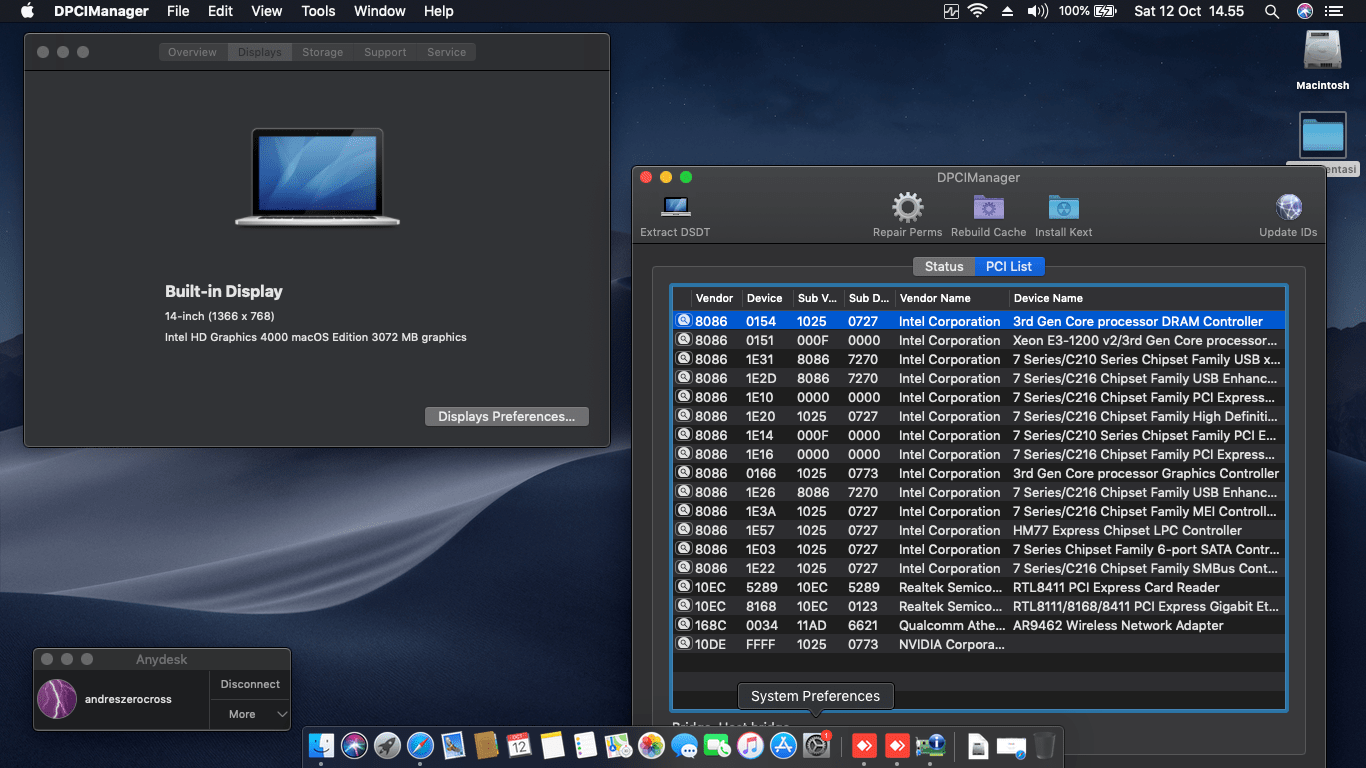This screenshot has height=768, width=1366.
Task: Open System Preferences gear in Dock
Action: 816,745
